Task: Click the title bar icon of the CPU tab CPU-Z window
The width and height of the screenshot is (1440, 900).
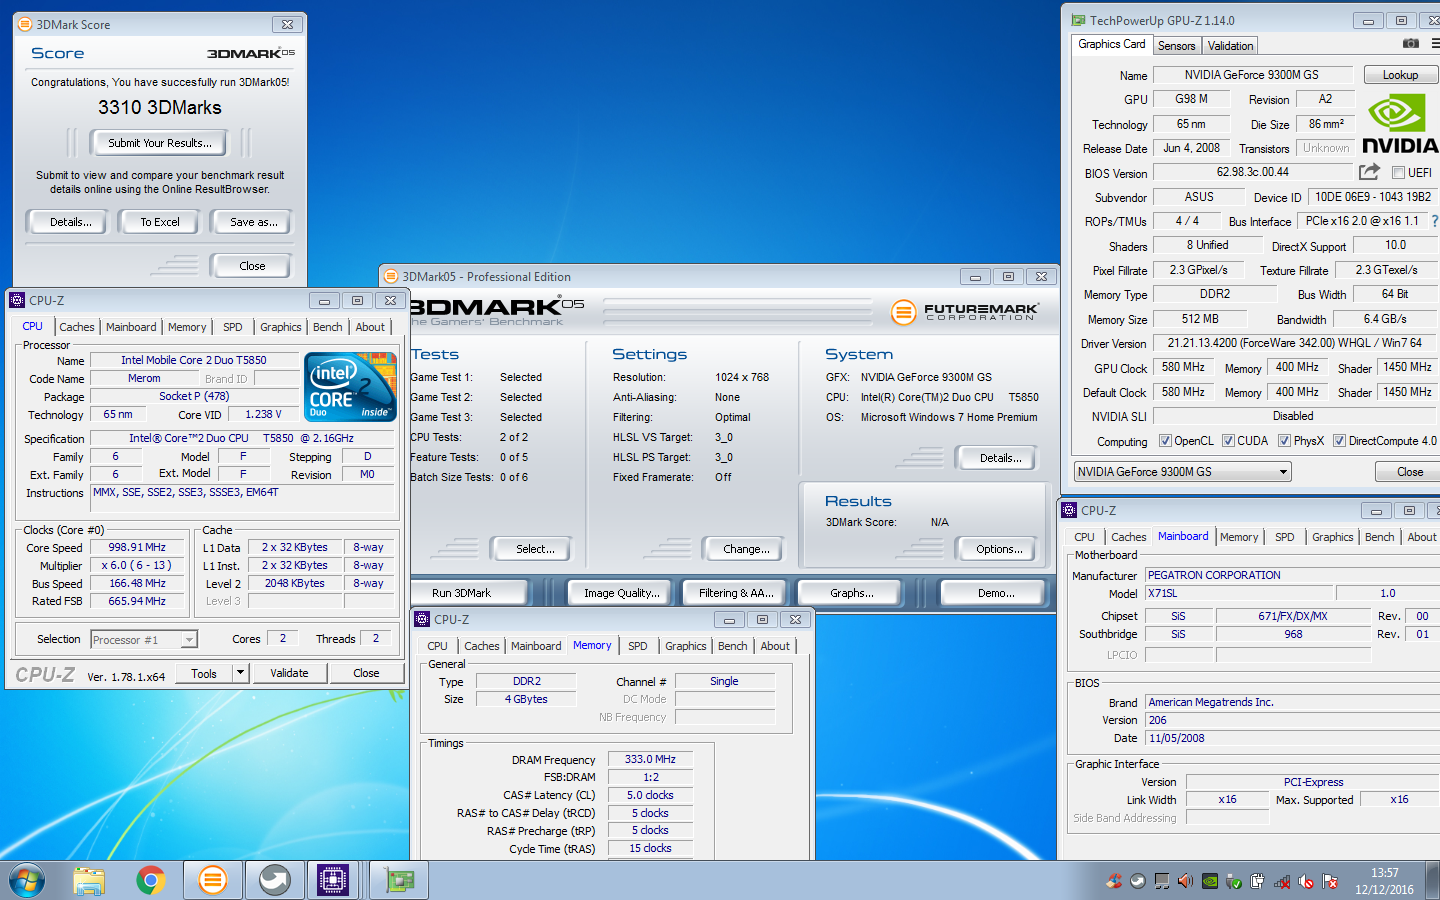Action: tap(17, 300)
